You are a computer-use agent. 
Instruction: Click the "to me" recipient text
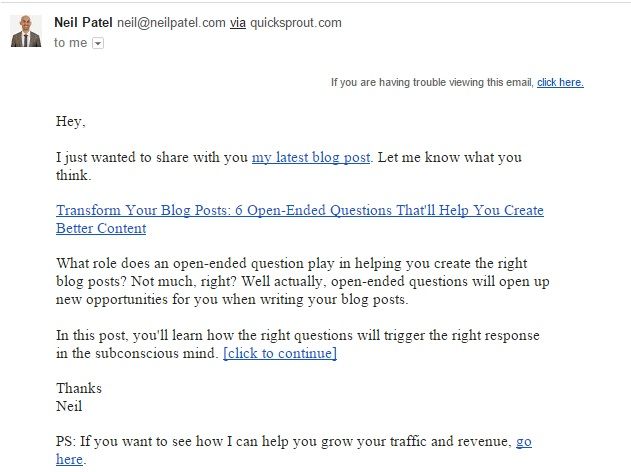(x=70, y=42)
